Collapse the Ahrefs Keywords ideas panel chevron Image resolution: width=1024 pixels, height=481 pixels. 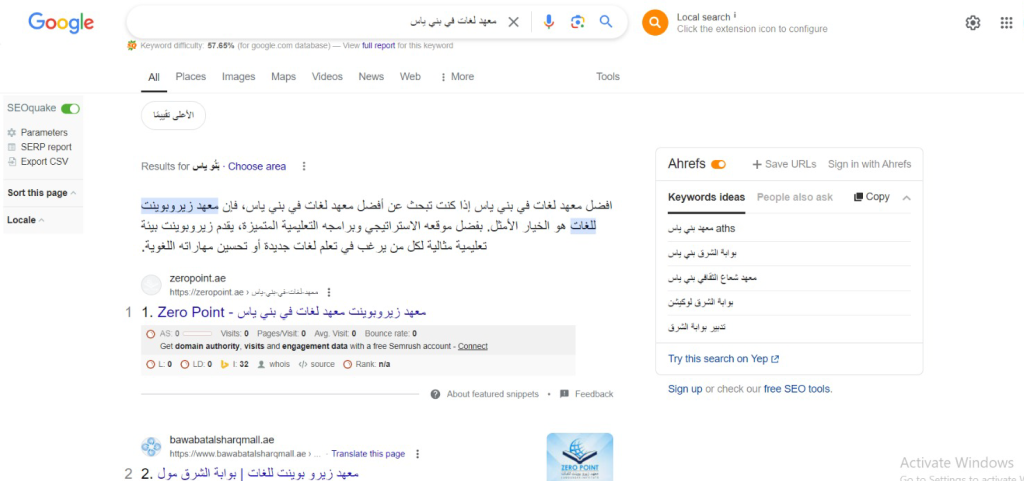point(906,198)
